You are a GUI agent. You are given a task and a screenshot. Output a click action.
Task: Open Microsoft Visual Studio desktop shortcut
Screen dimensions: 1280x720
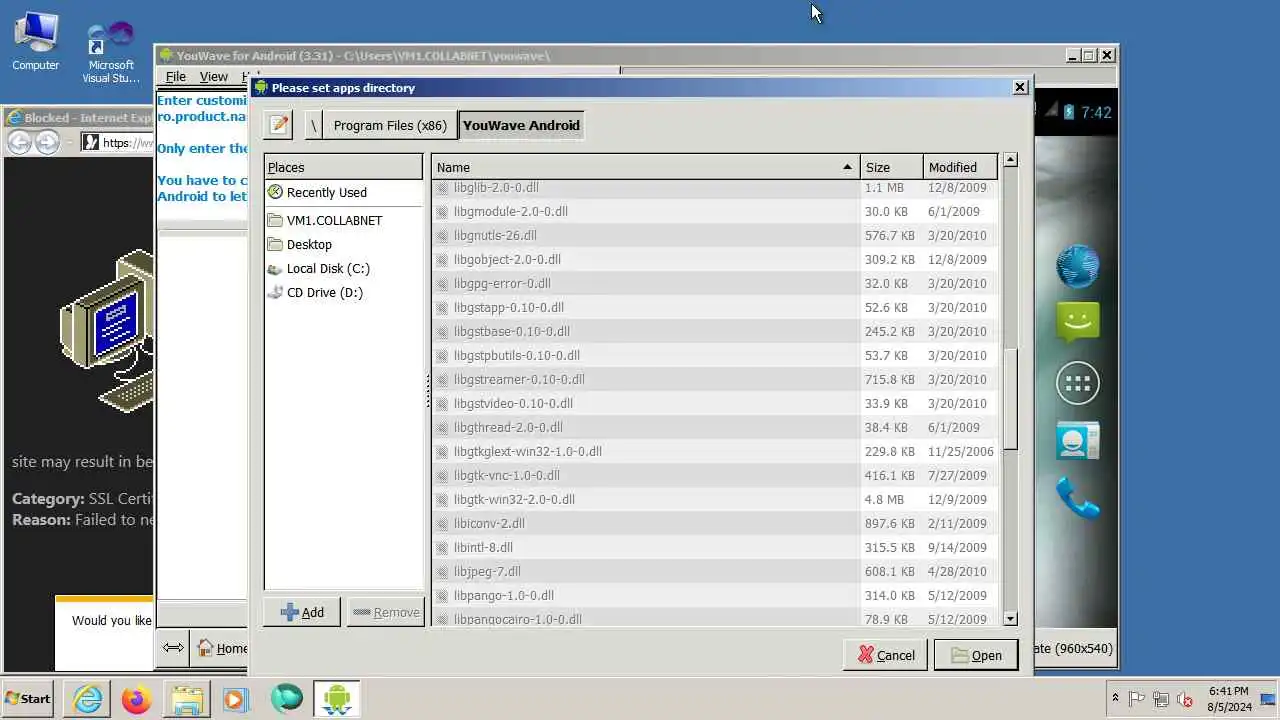[x=110, y=52]
